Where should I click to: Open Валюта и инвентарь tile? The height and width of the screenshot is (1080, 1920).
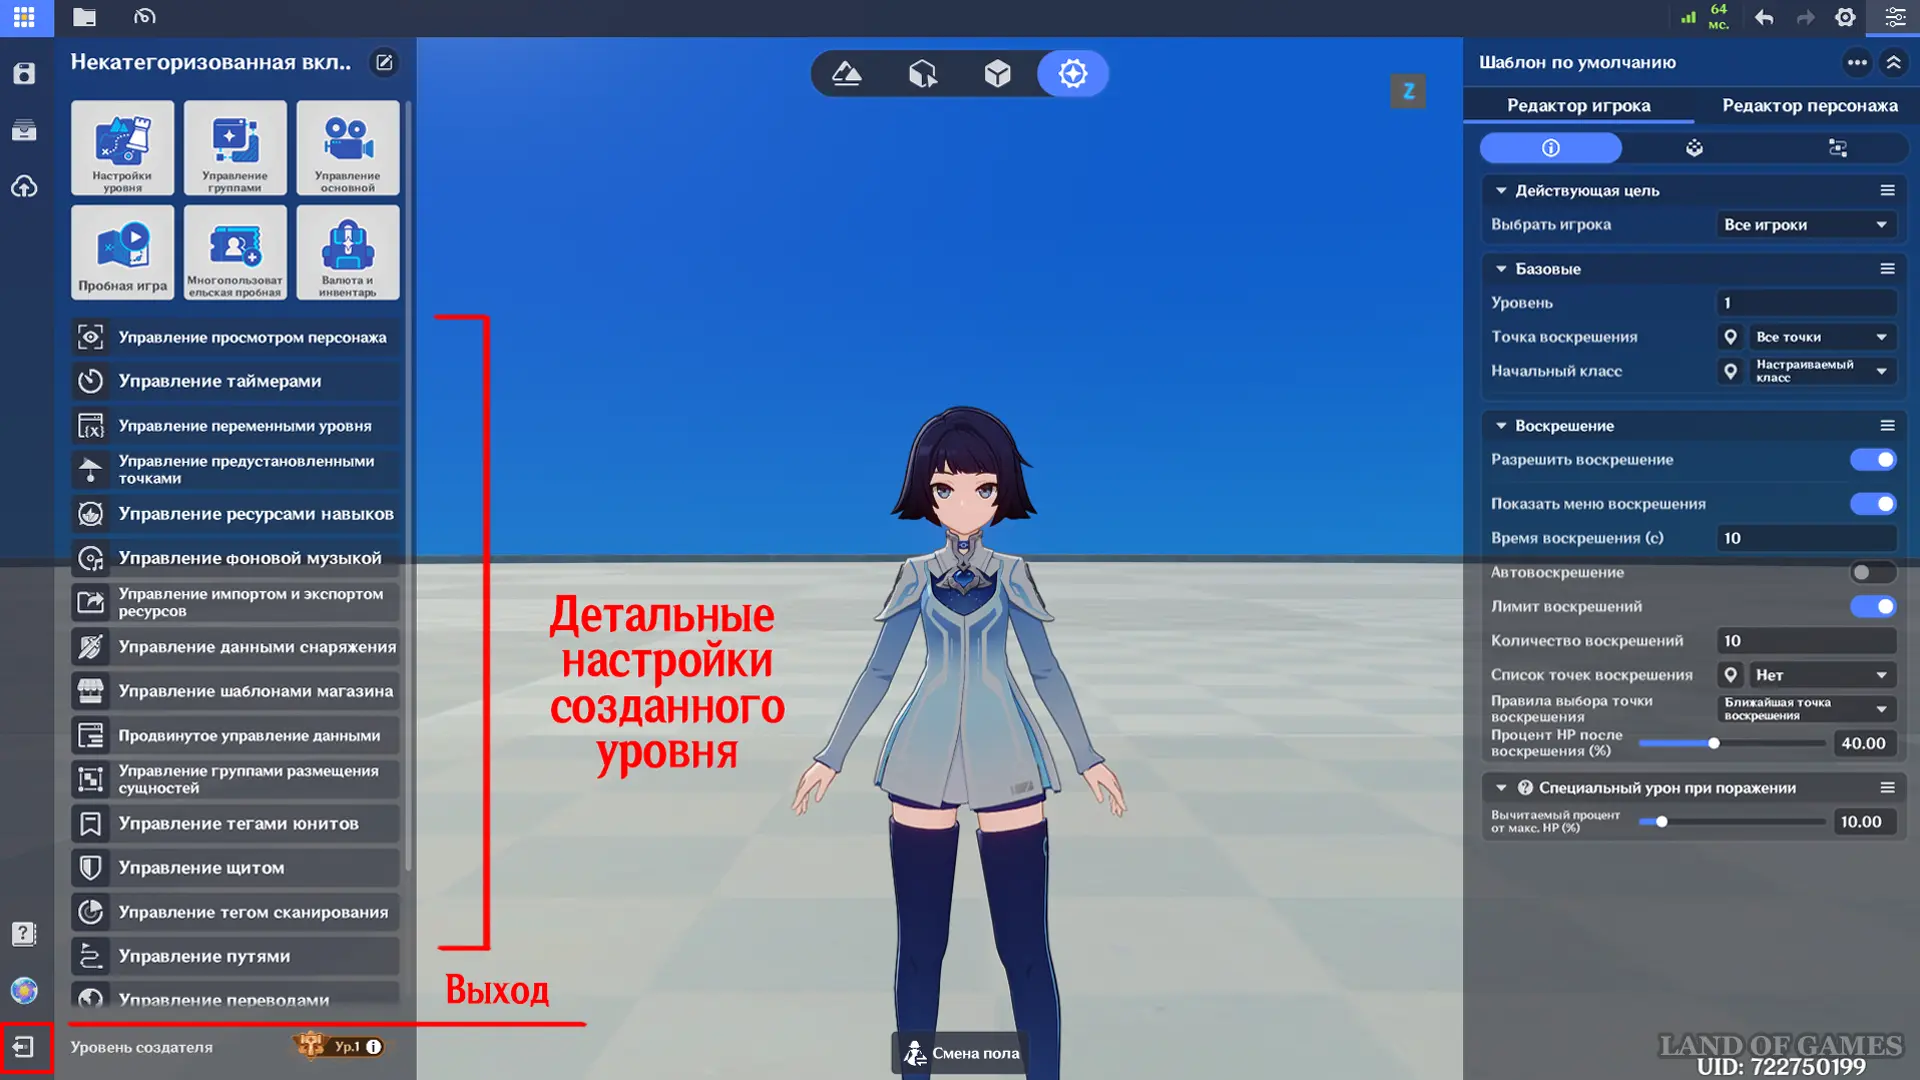click(347, 252)
